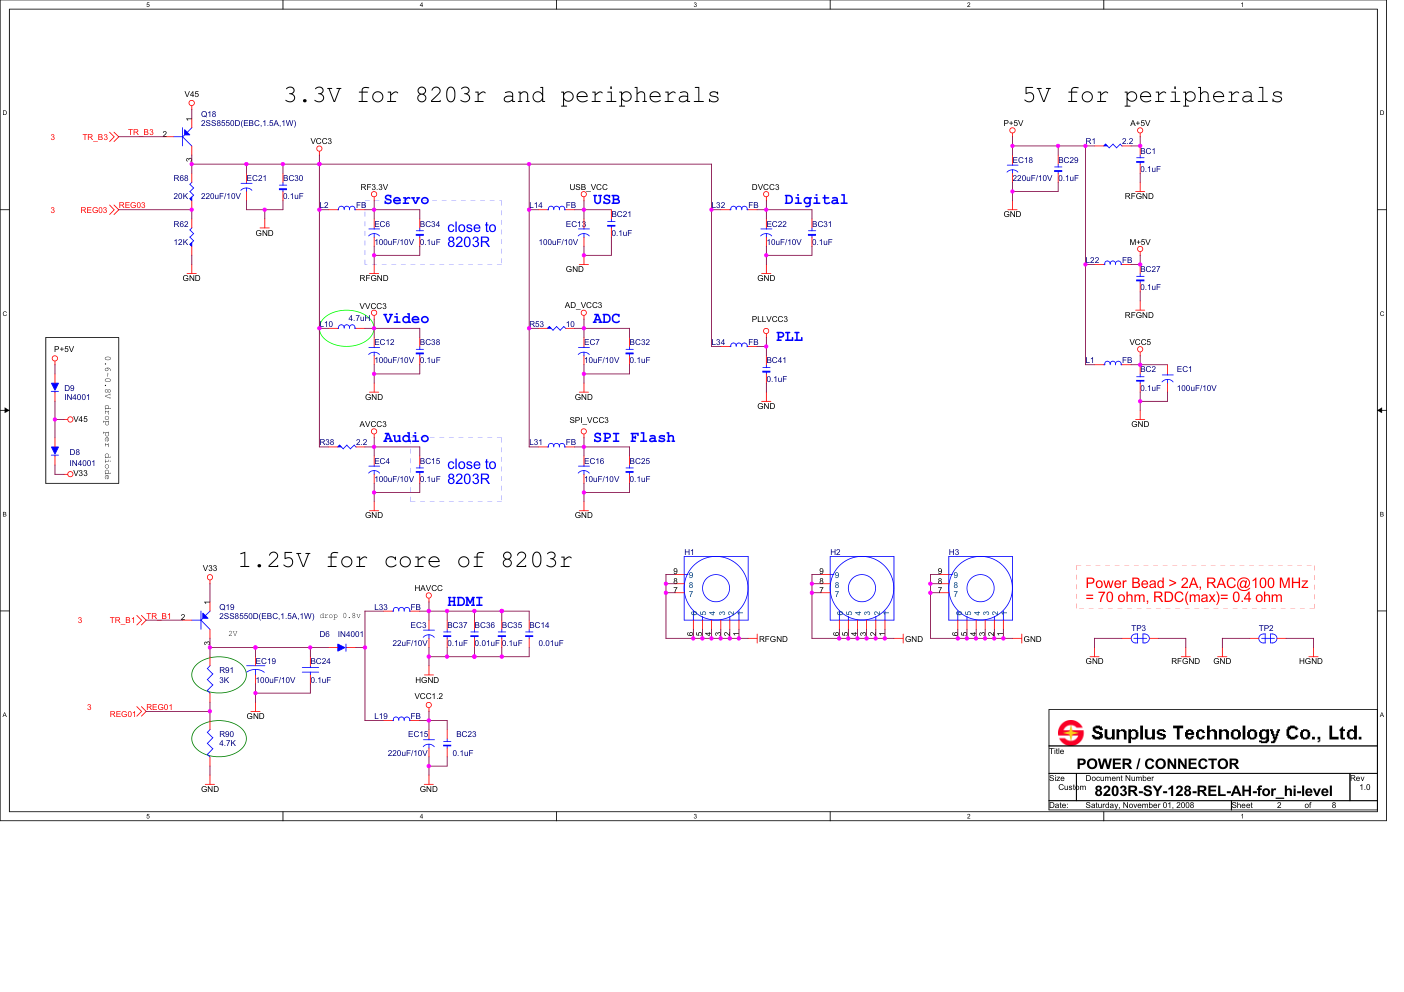Click the date "Saturday, November 01, 2008"

(1139, 805)
